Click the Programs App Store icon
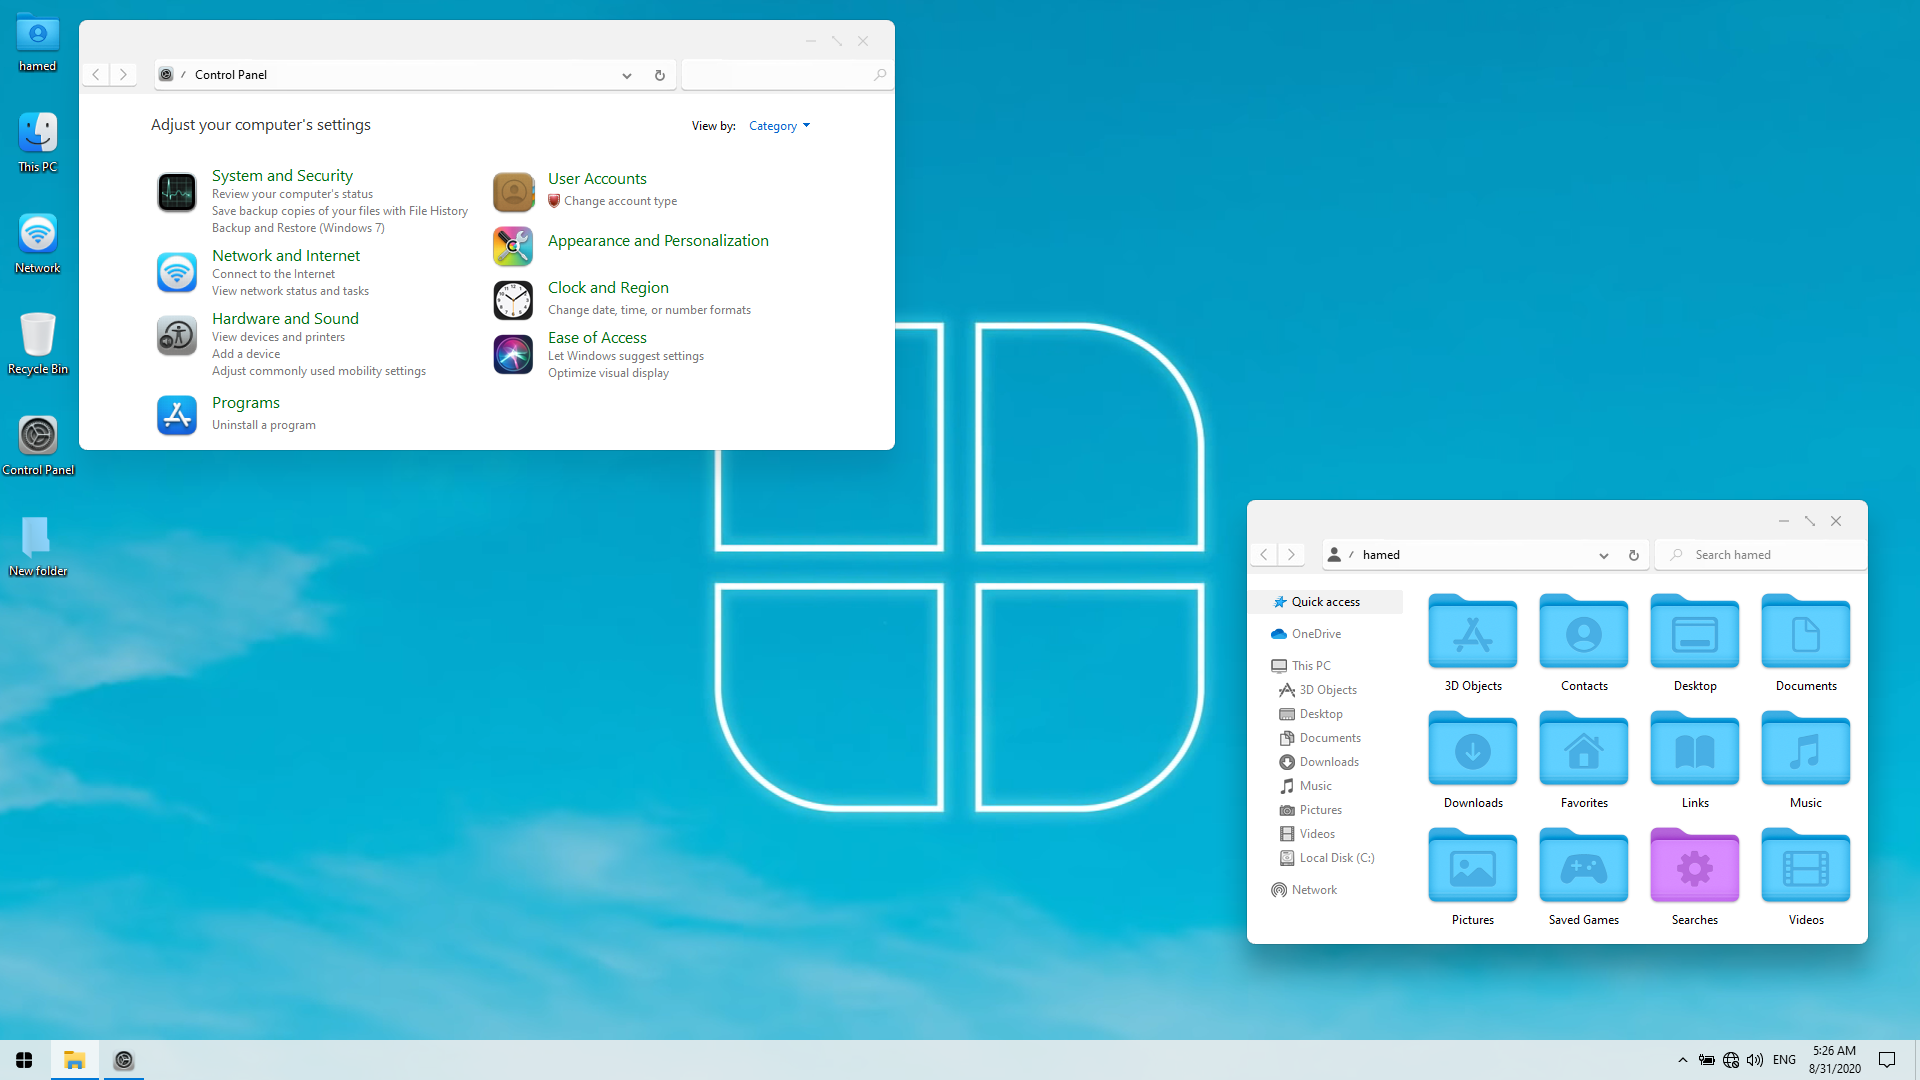Screen dimensions: 1920x1080 pos(177,415)
